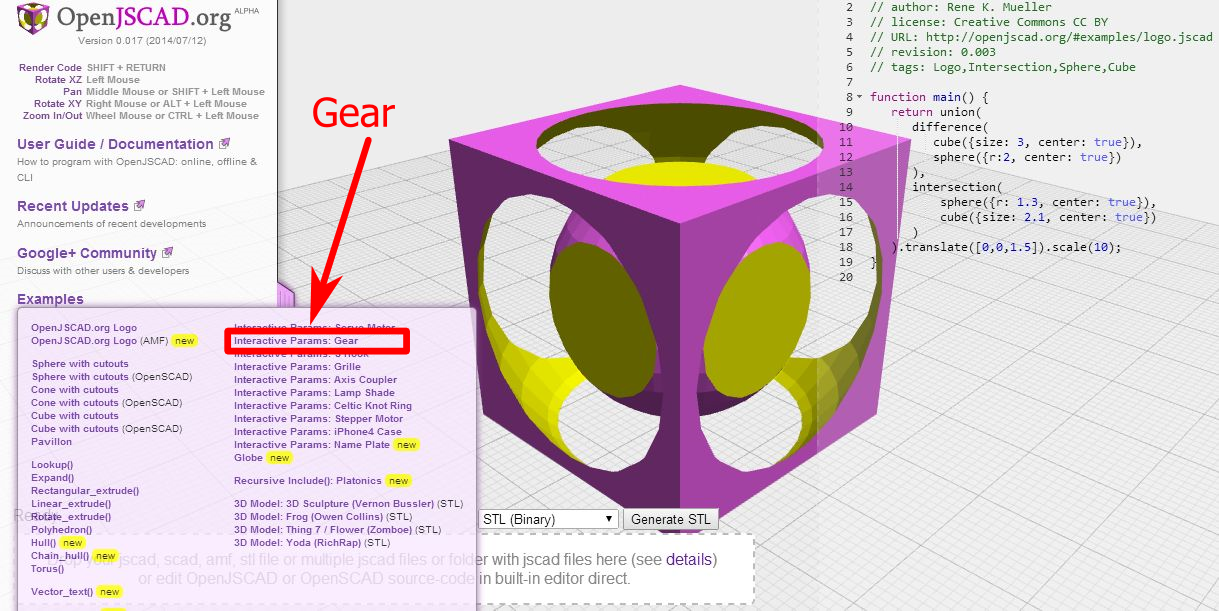Open 3D Model: 3D Sculpture (Vernon Bussler)
The width and height of the screenshot is (1219, 611).
[348, 504]
